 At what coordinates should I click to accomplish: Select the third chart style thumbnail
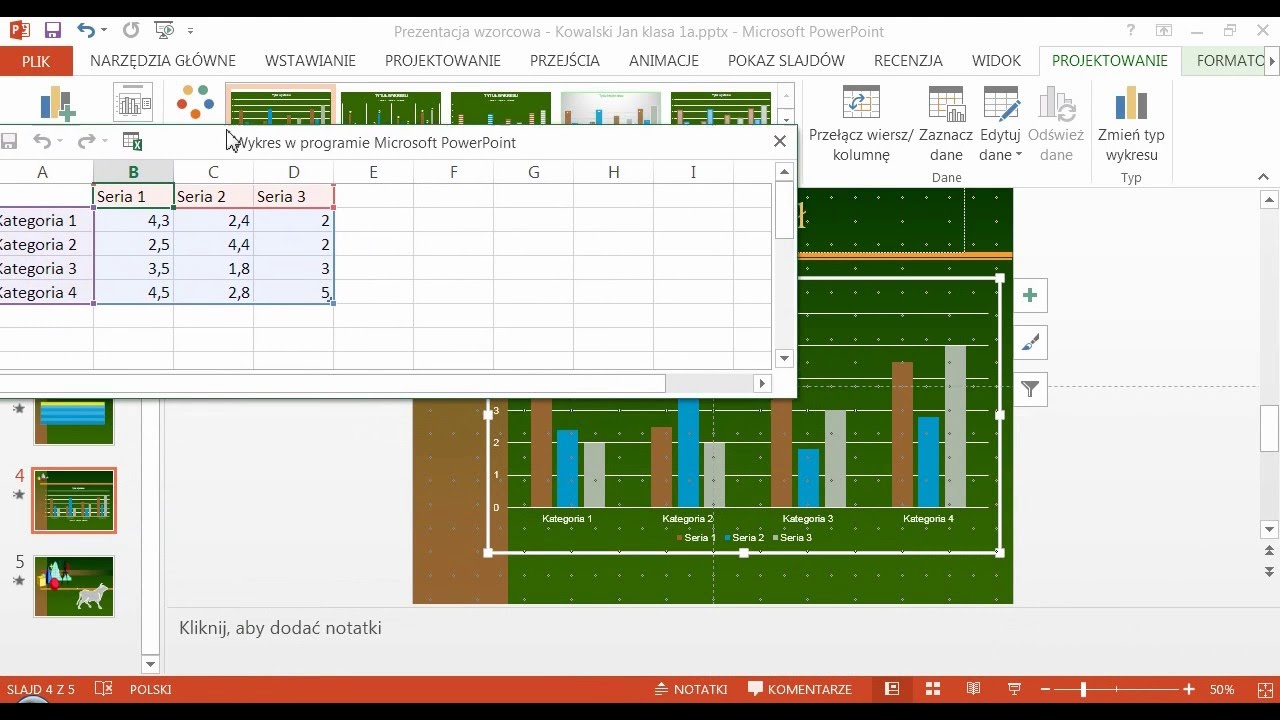500,107
